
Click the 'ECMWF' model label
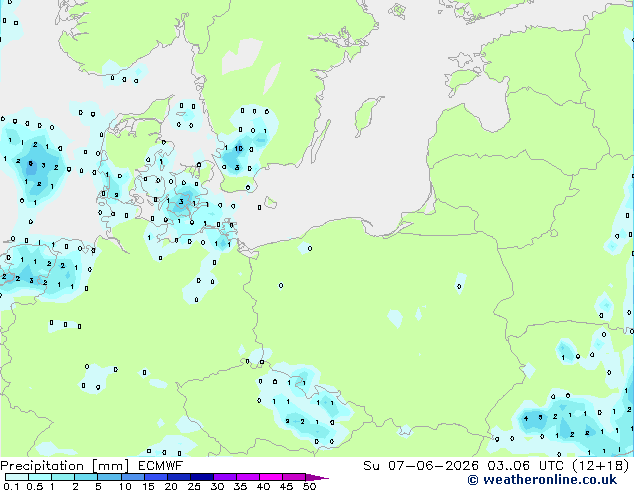pos(161,466)
